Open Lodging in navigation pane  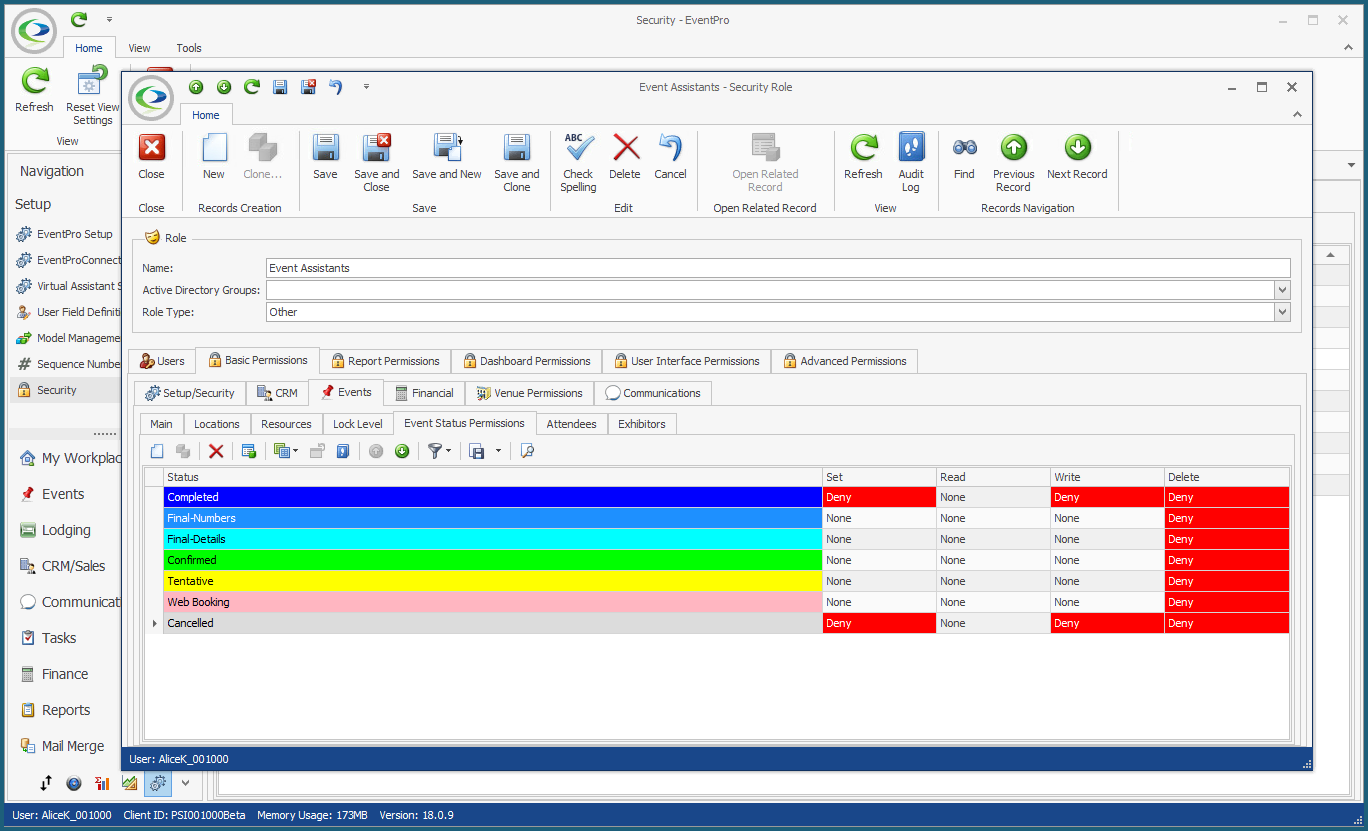[66, 530]
